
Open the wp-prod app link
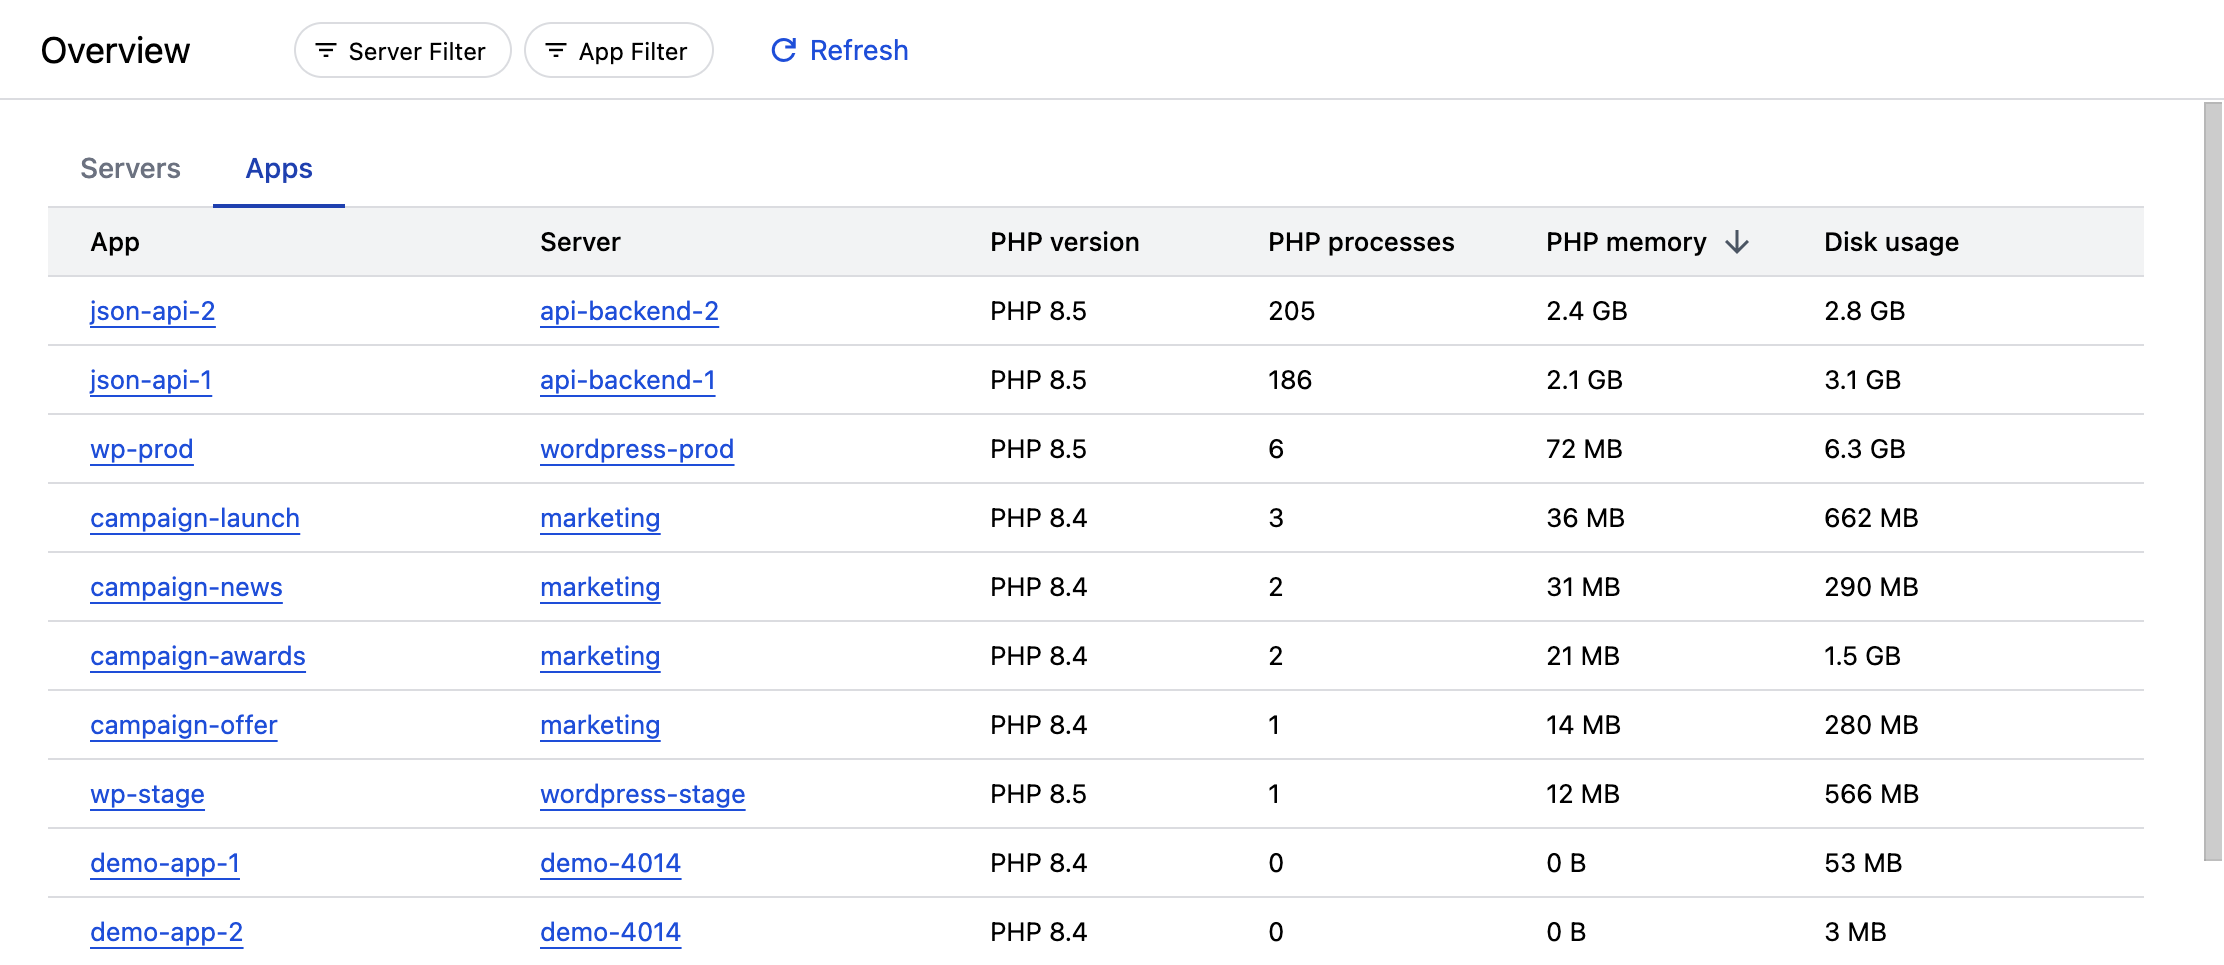pyautogui.click(x=141, y=449)
